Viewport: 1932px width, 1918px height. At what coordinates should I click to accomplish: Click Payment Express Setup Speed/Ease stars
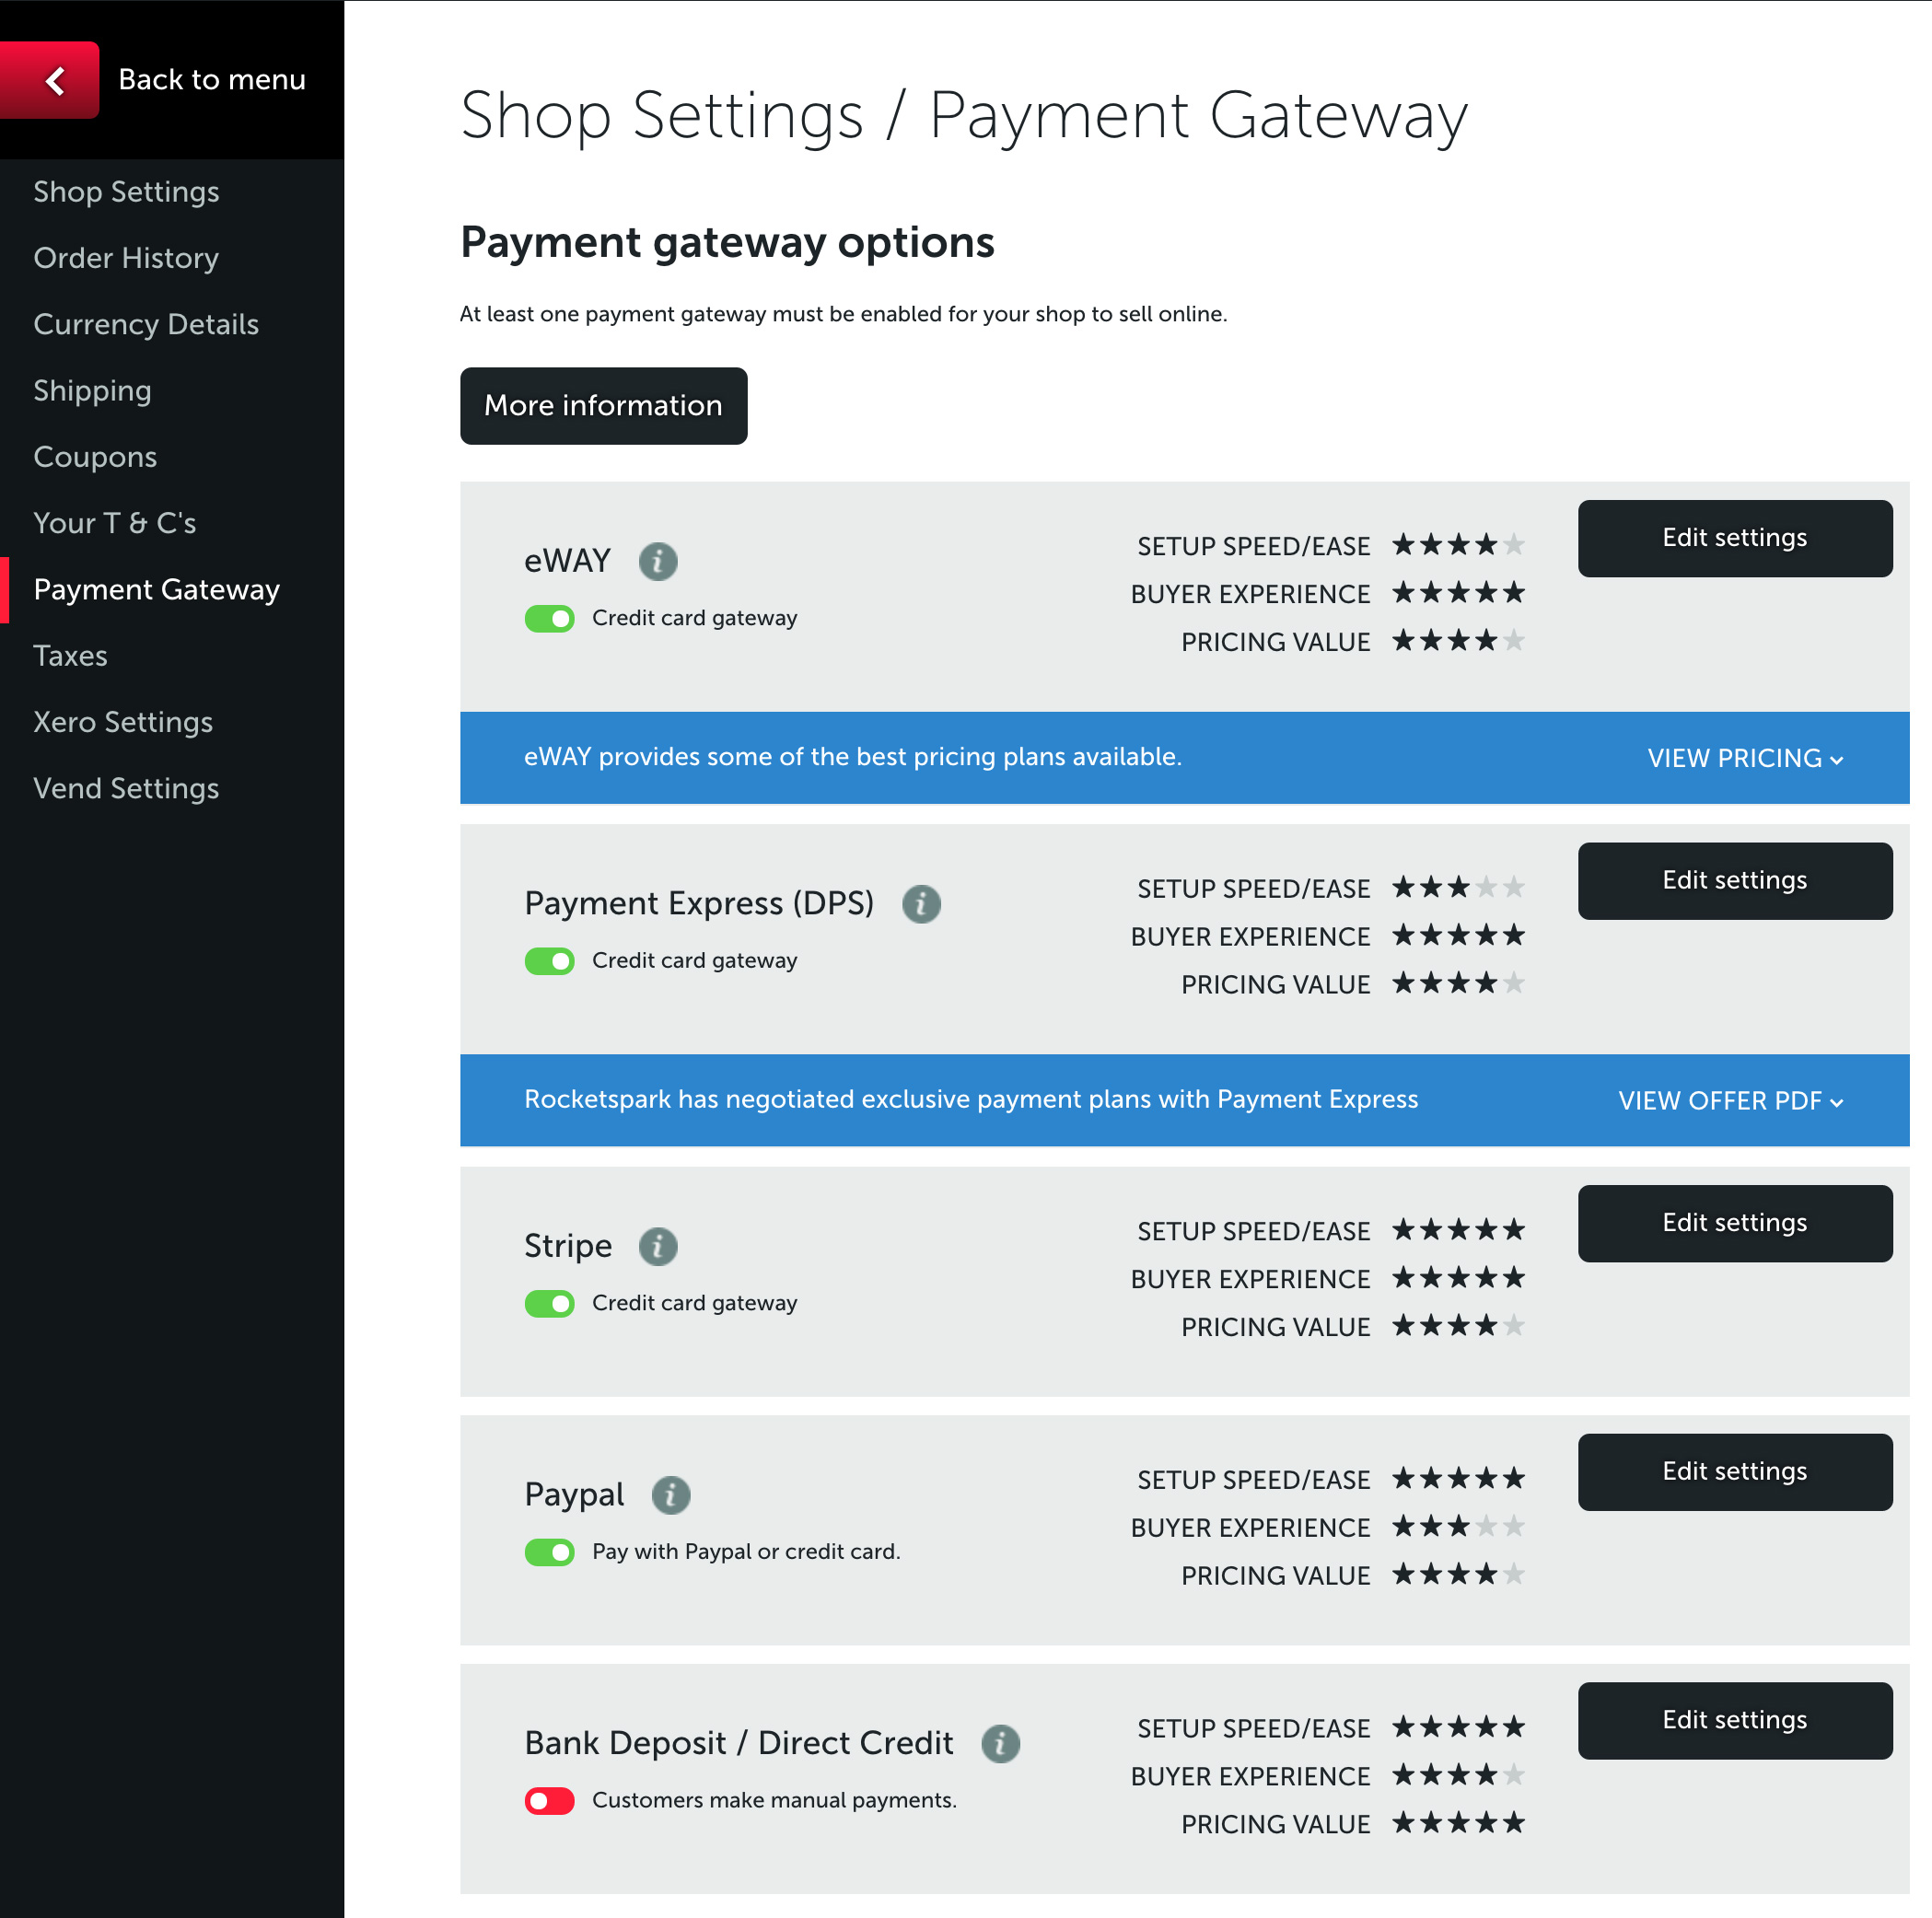click(1459, 888)
